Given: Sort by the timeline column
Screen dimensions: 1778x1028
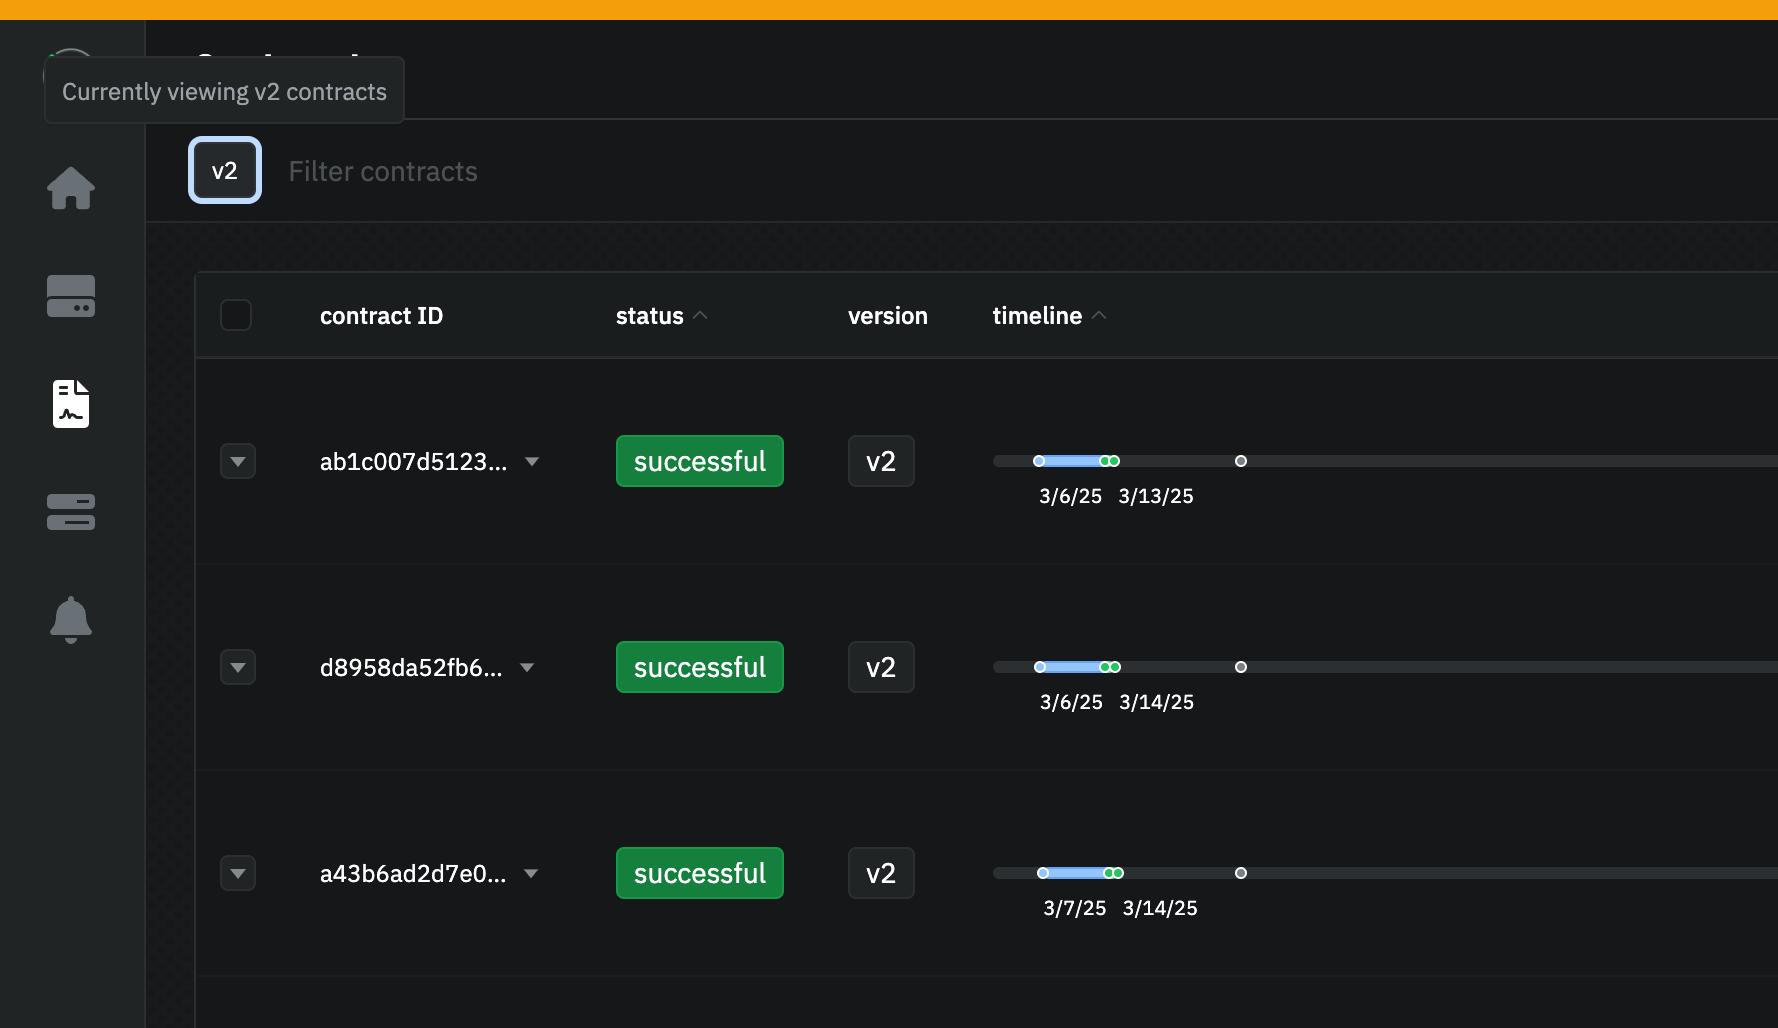Looking at the screenshot, I should (1049, 316).
